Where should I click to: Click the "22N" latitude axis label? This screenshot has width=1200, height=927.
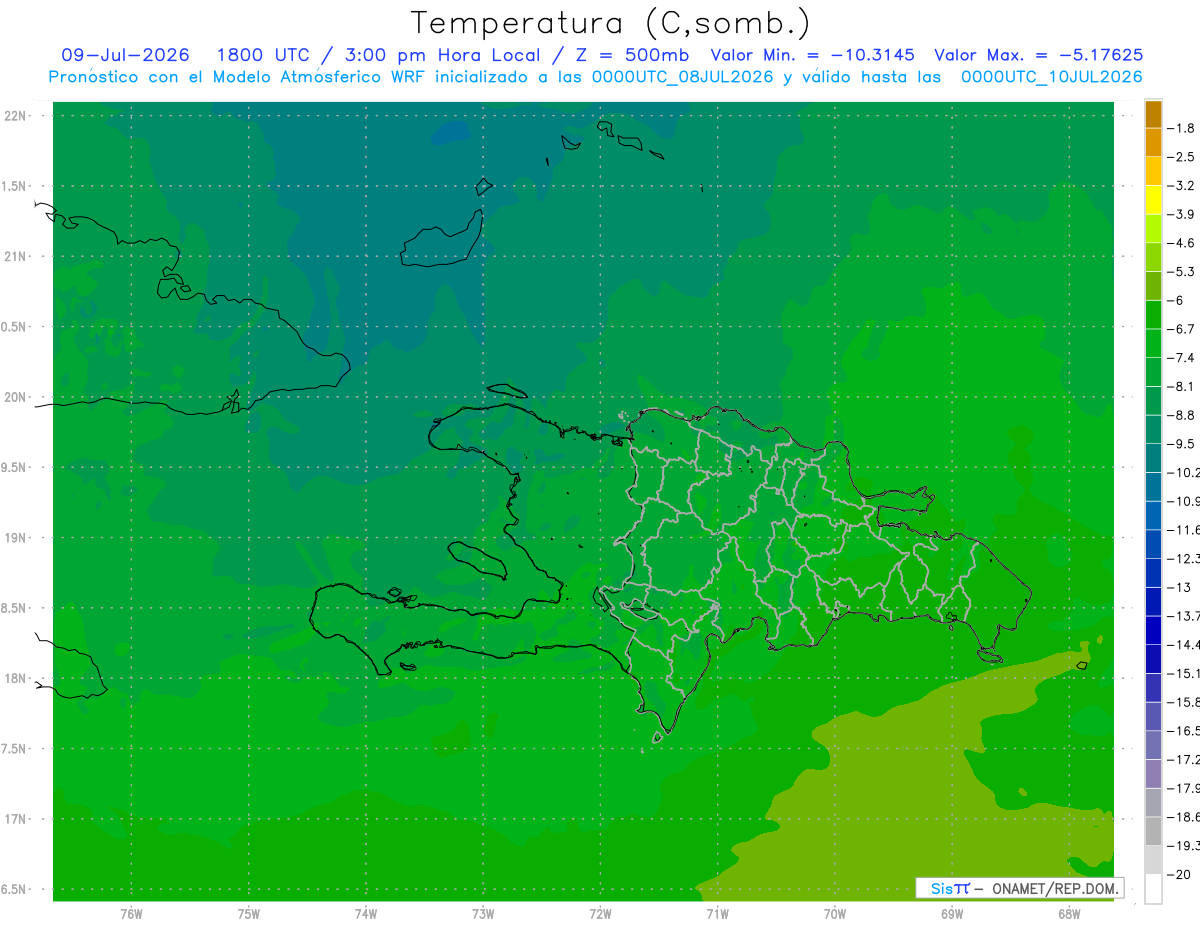(17, 116)
